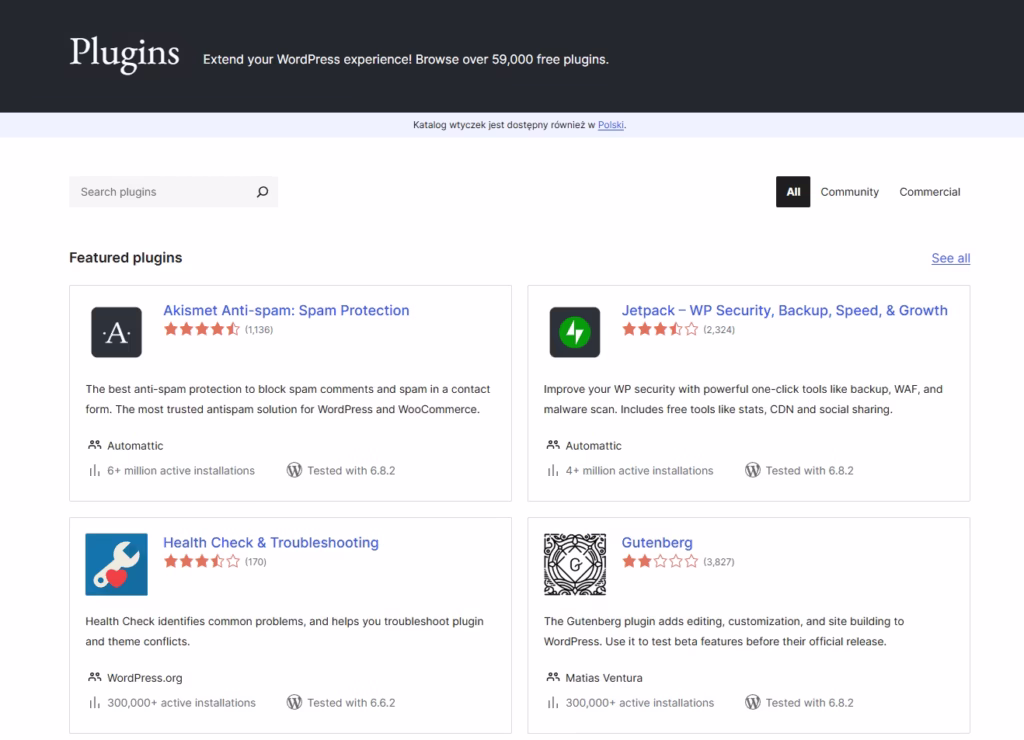1024x740 pixels.
Task: Click the author icon next to Matias Ventura
Action: 553,678
